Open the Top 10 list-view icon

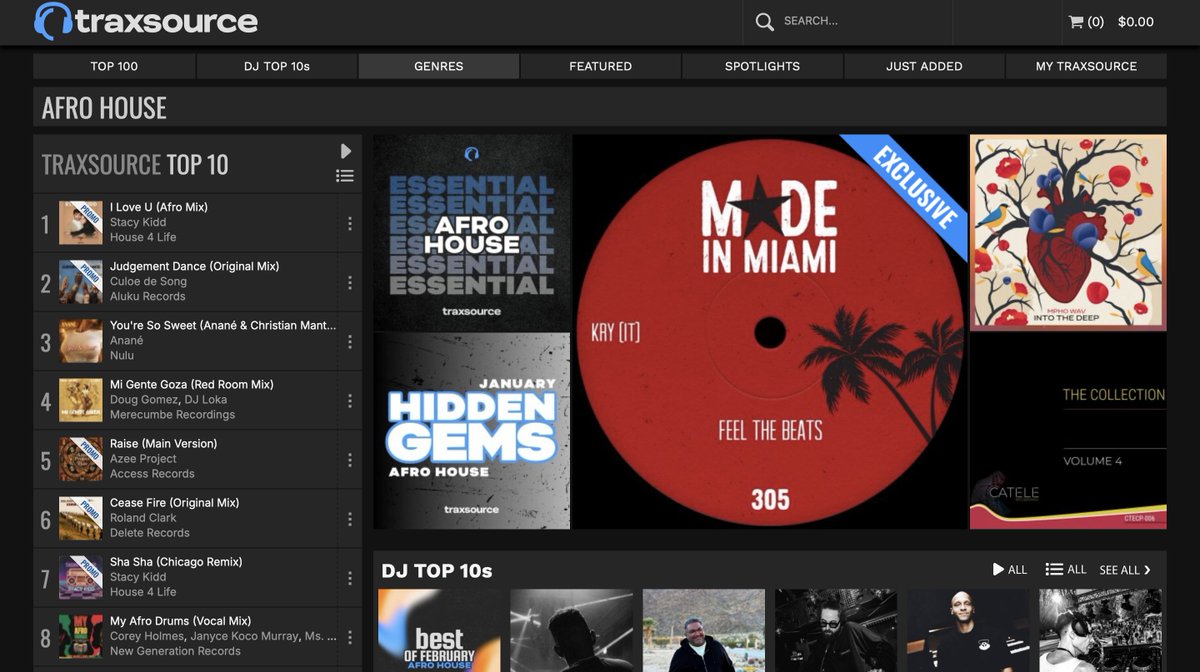tap(345, 176)
